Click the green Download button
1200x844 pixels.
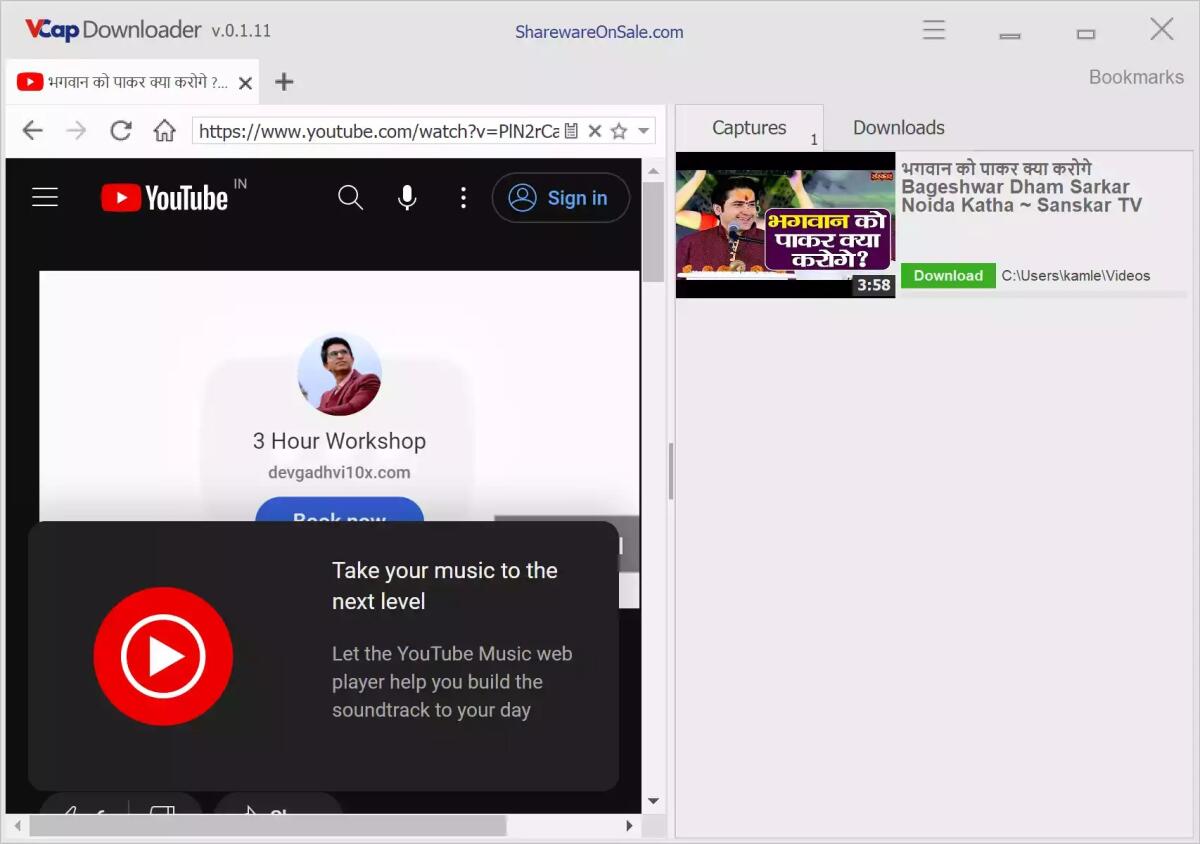(x=947, y=276)
